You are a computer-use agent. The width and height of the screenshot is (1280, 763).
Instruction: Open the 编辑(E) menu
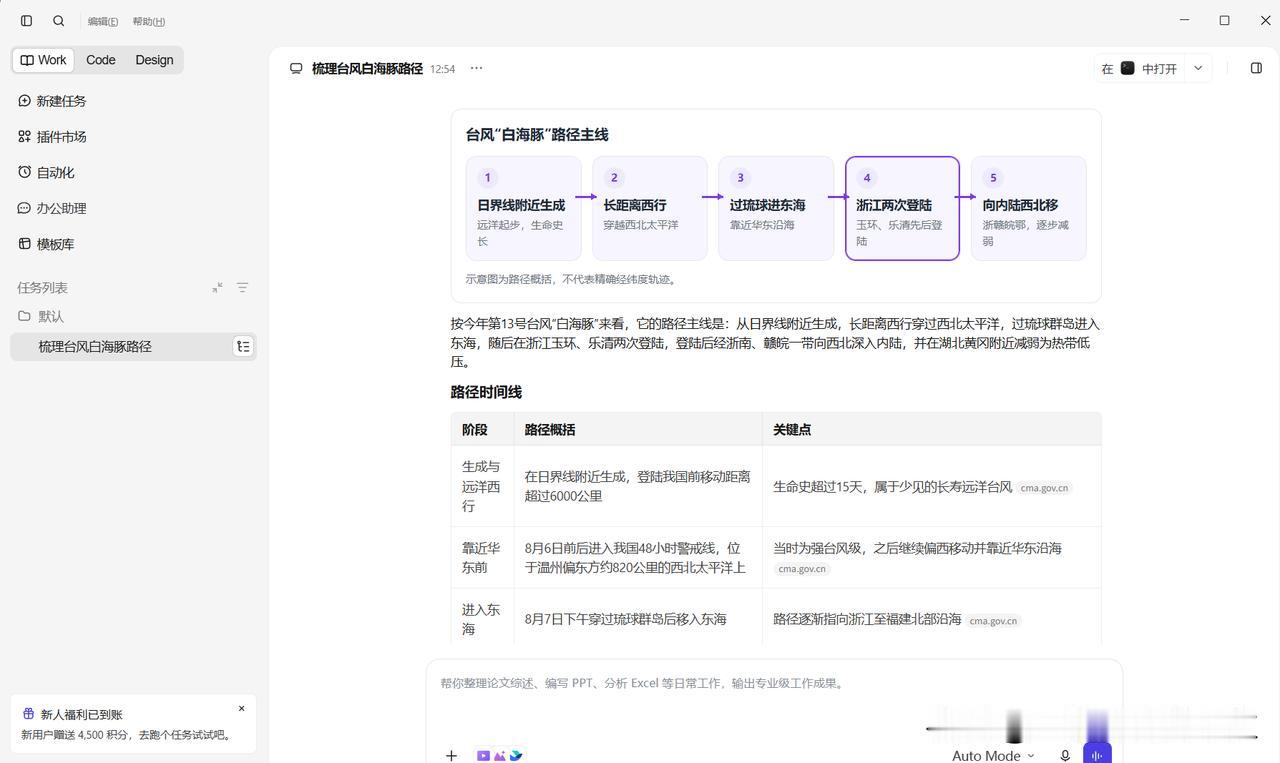pyautogui.click(x=102, y=21)
